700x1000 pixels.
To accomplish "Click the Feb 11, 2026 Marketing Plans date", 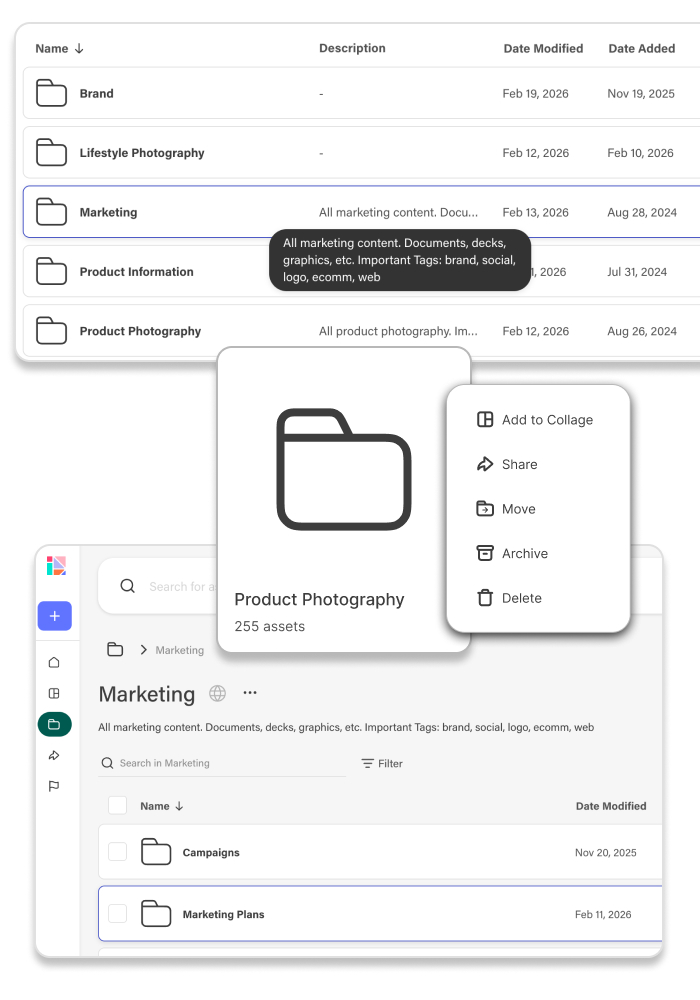I will 603,915.
